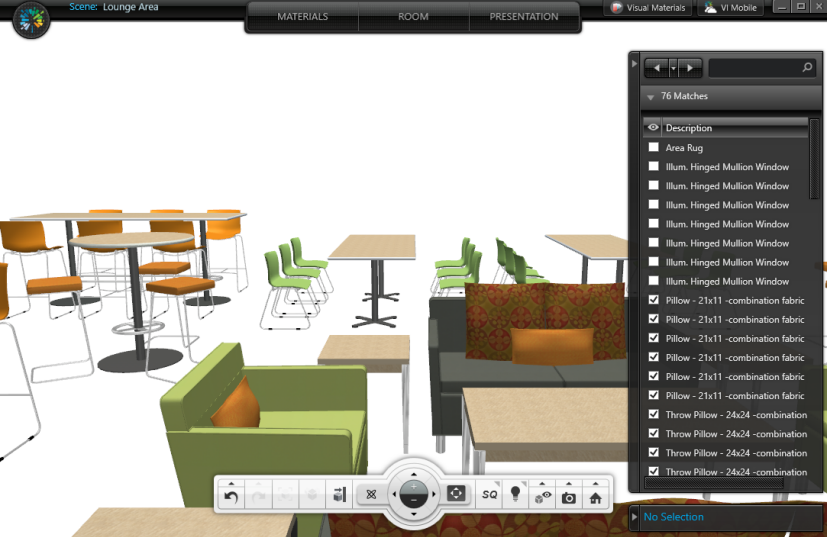The image size is (827, 537).
Task: Open VI Mobile
Action: pos(730,8)
